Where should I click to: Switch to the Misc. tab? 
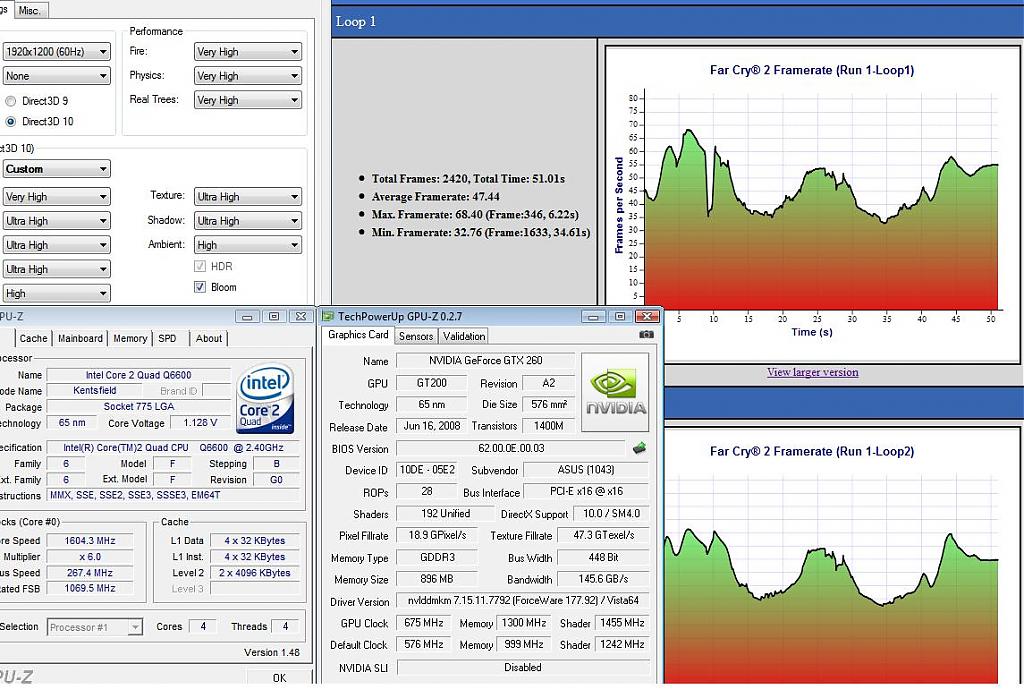pos(29,10)
